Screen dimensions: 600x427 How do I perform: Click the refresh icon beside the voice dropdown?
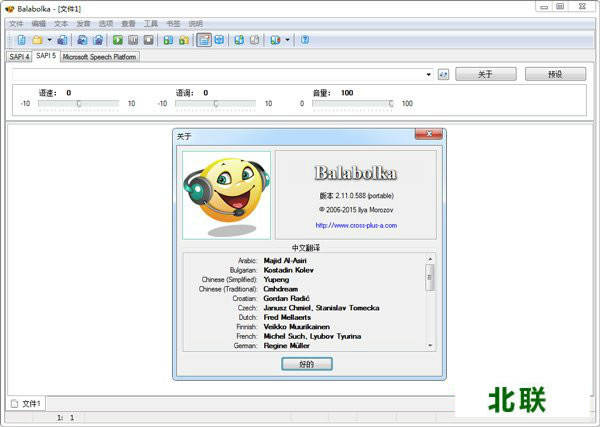click(443, 74)
